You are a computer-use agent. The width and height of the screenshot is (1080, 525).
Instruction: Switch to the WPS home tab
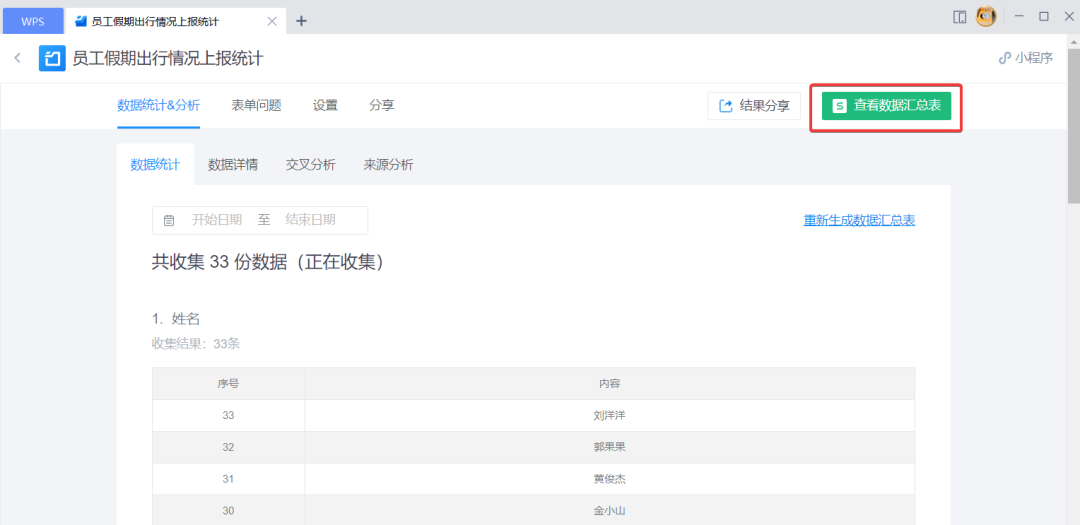[32, 21]
